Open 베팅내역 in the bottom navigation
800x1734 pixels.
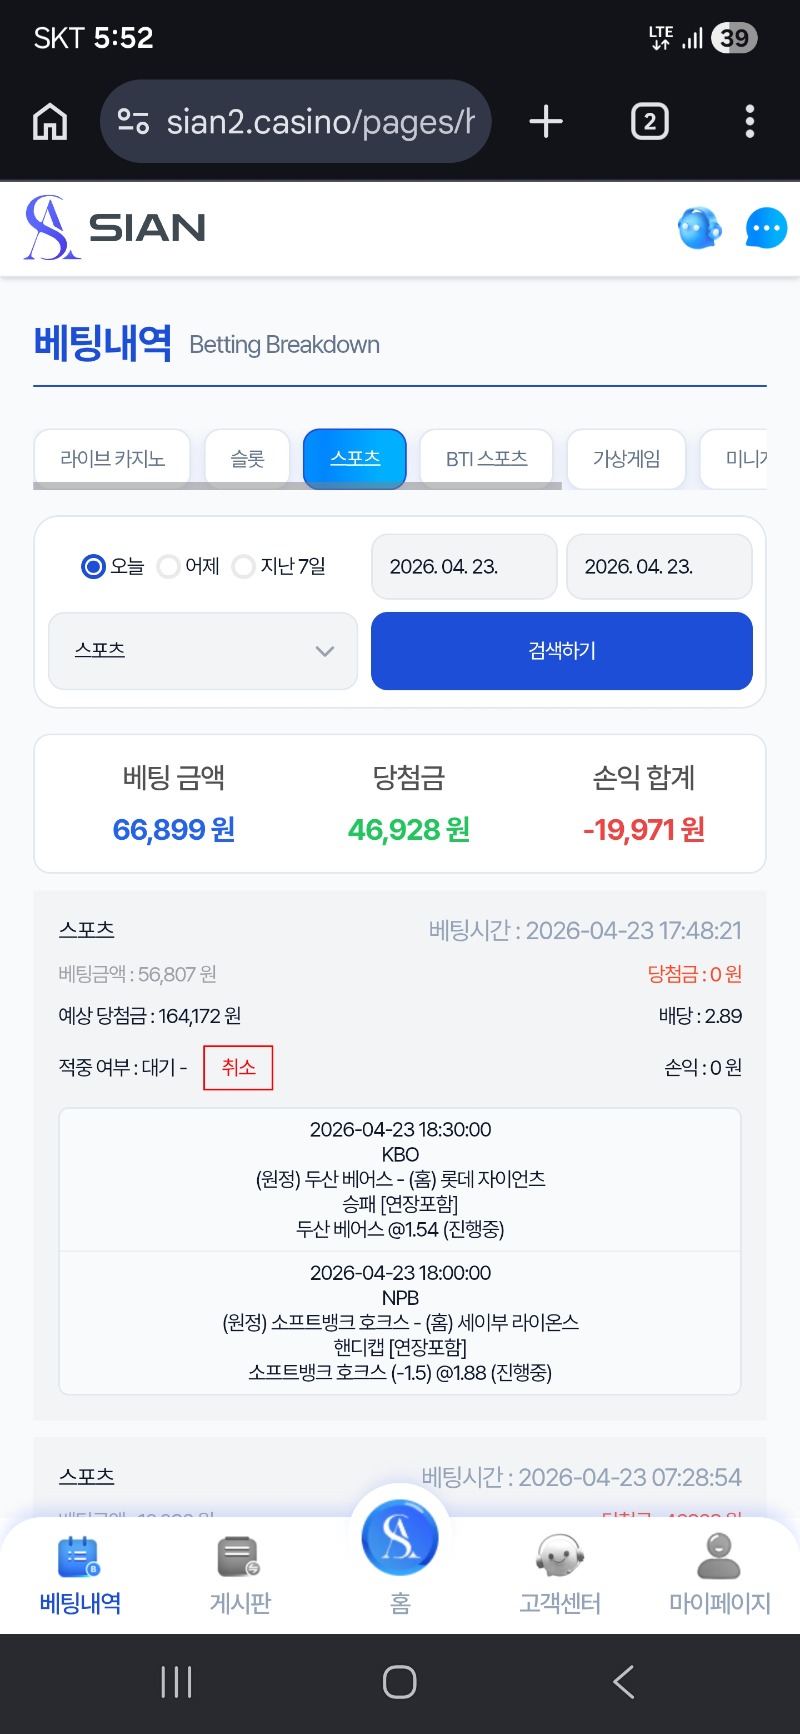(x=80, y=1575)
